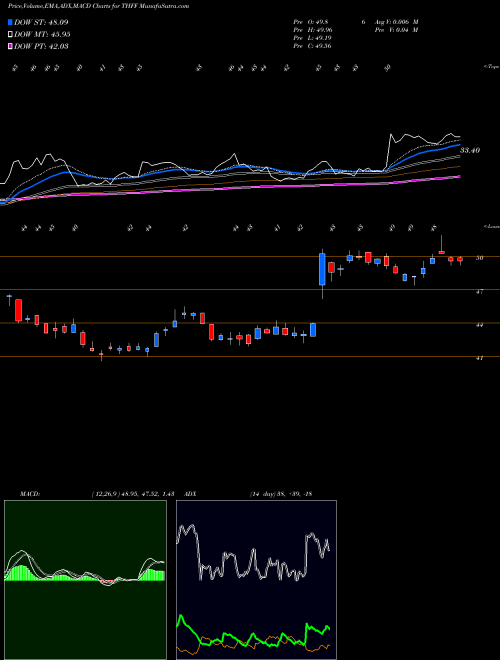
Task: Click the white DOW MT legend swatch
Action: [x=10, y=35]
